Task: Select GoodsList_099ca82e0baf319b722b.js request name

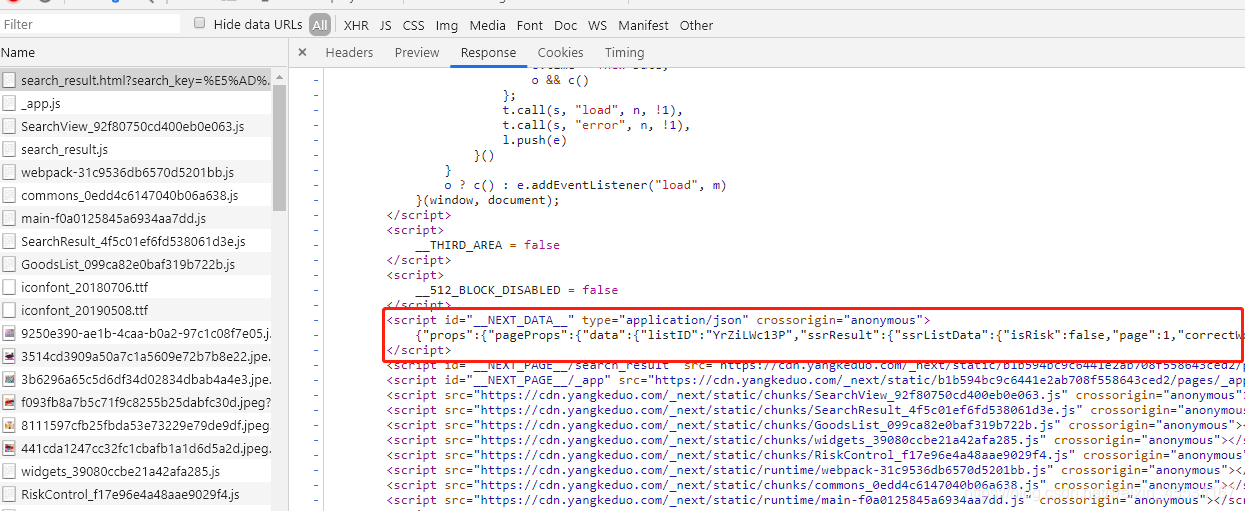Action: [128, 264]
